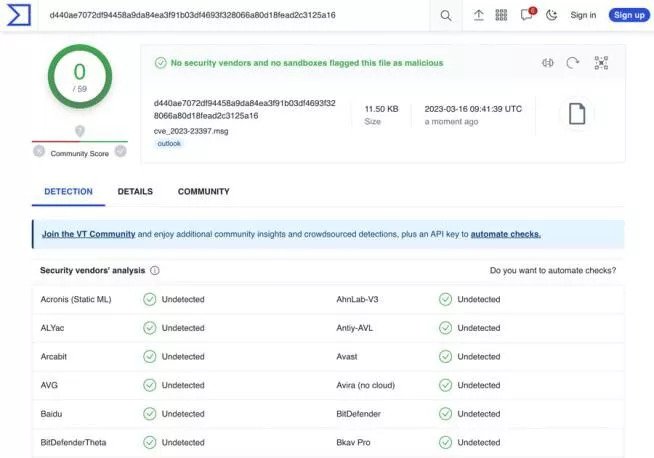Click the Join the VT Community link
This screenshot has width=654, height=458.
(x=88, y=234)
